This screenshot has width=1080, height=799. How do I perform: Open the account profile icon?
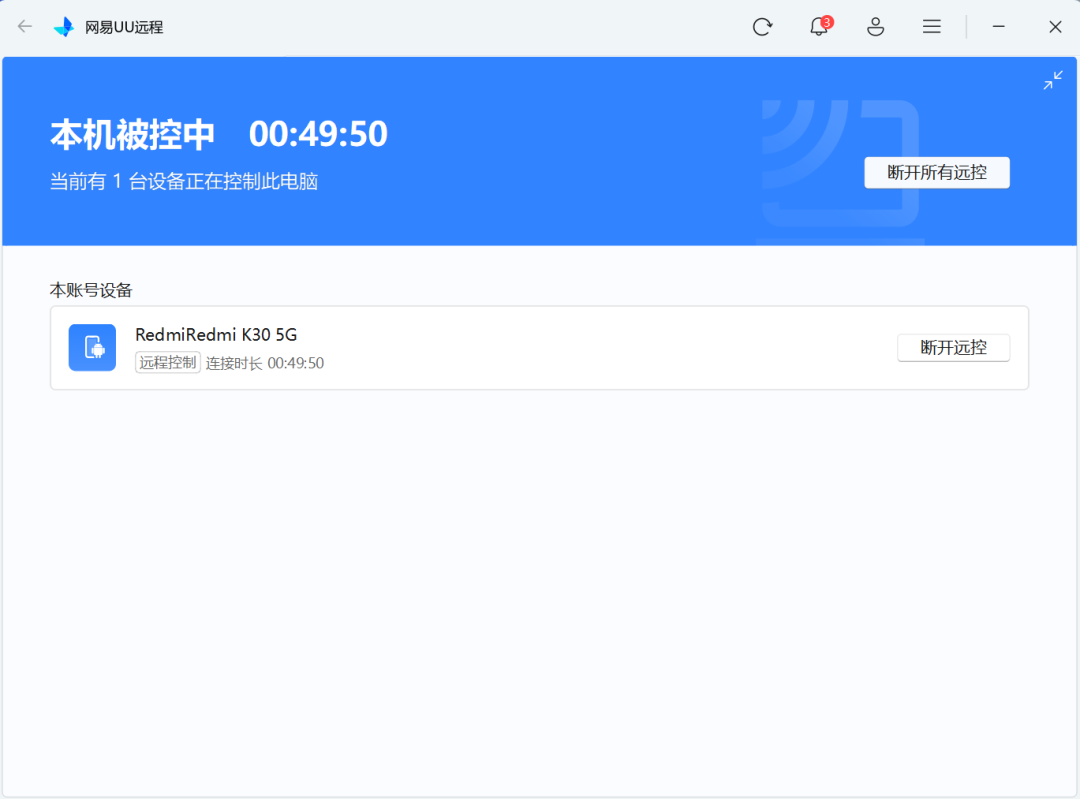click(875, 27)
